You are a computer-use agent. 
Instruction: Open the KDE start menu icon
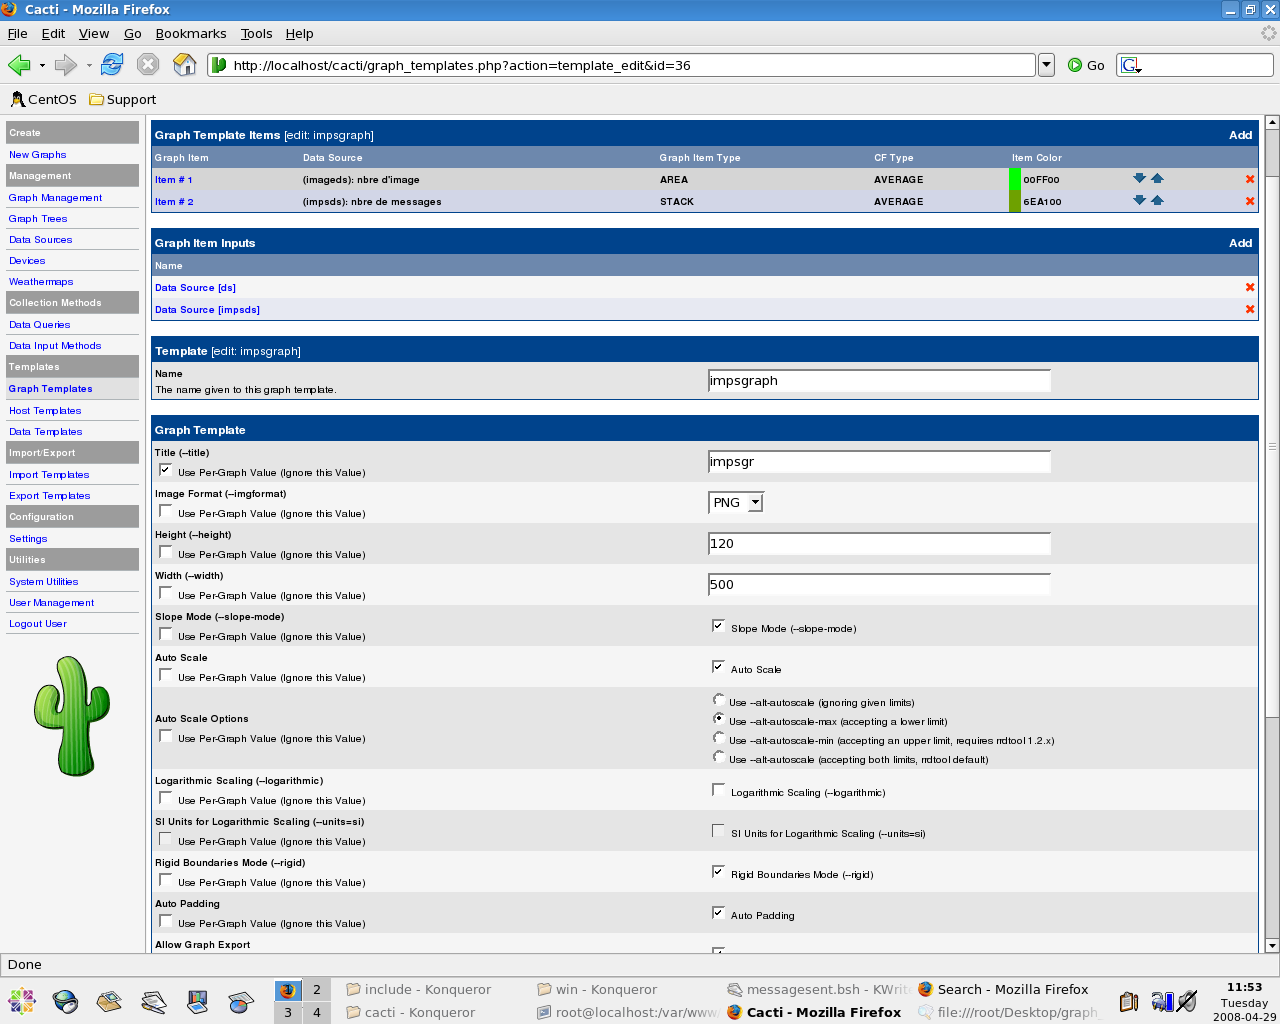(21, 1001)
